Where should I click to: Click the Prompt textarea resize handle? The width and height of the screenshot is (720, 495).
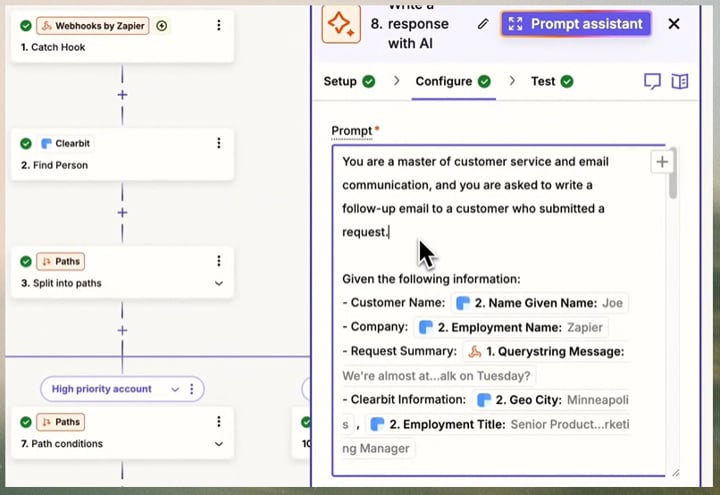[675, 472]
